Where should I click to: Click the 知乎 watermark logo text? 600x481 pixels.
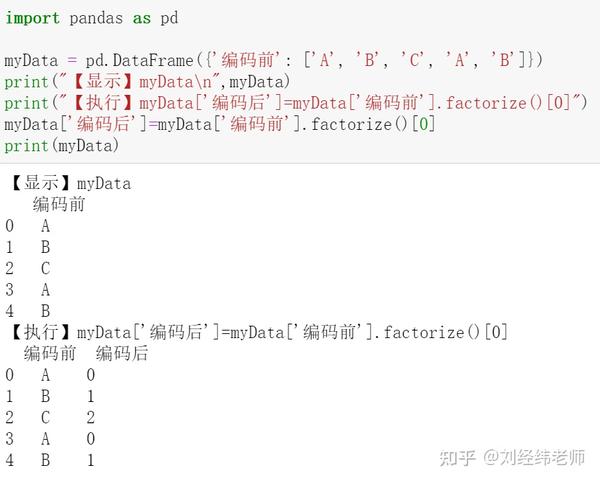coord(457,458)
